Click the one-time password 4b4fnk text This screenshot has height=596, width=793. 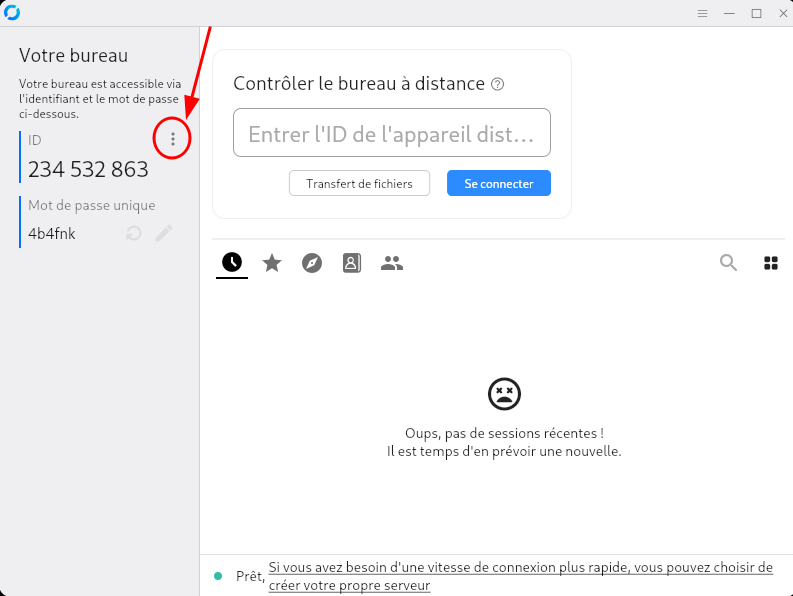point(52,234)
